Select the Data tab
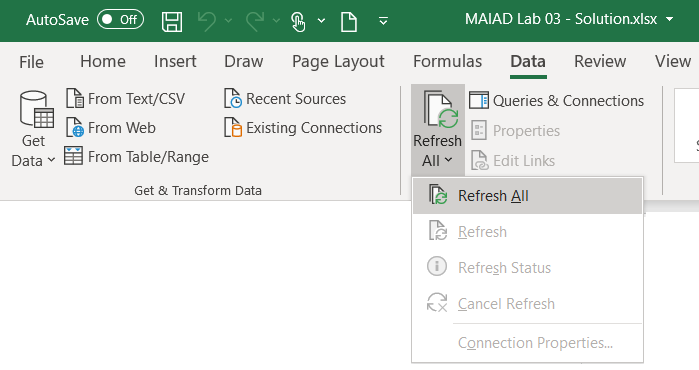699x370 pixels. tap(528, 61)
